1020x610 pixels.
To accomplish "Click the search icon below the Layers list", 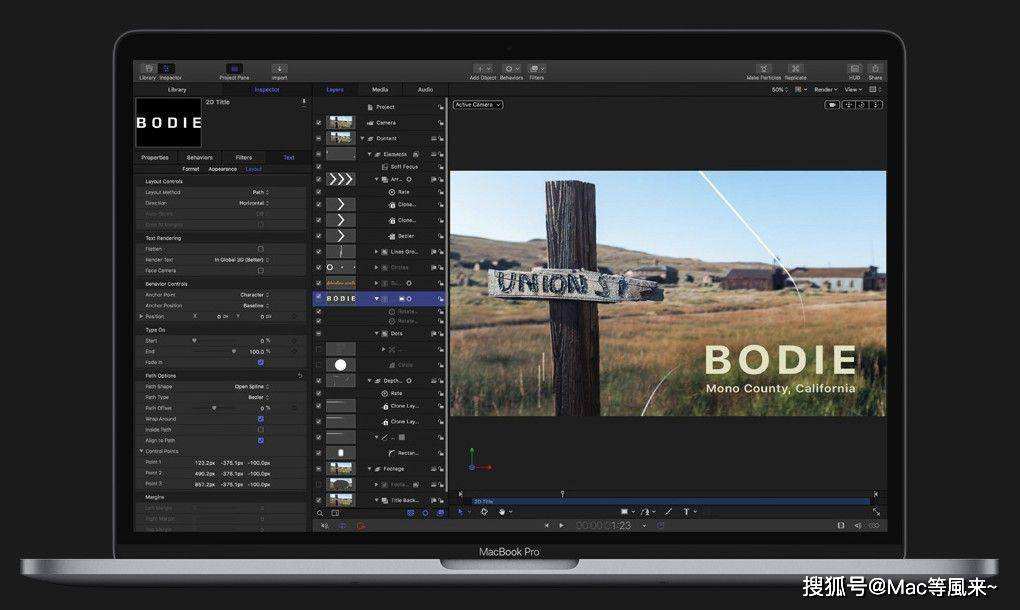I will pyautogui.click(x=320, y=513).
